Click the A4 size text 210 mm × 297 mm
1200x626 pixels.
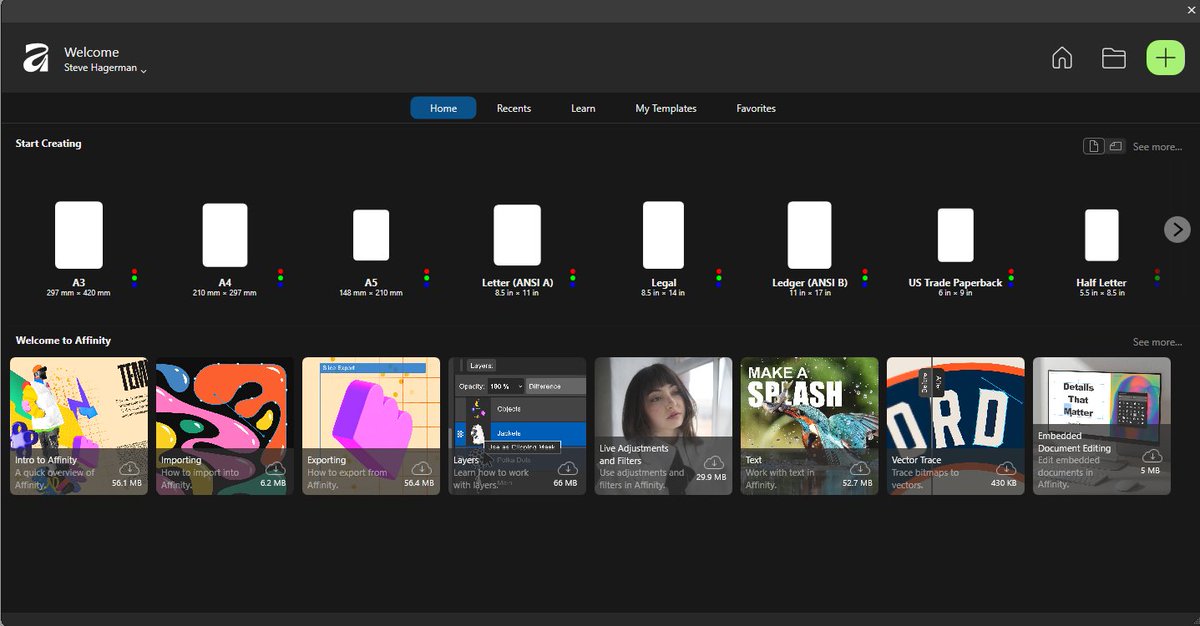coord(225,293)
